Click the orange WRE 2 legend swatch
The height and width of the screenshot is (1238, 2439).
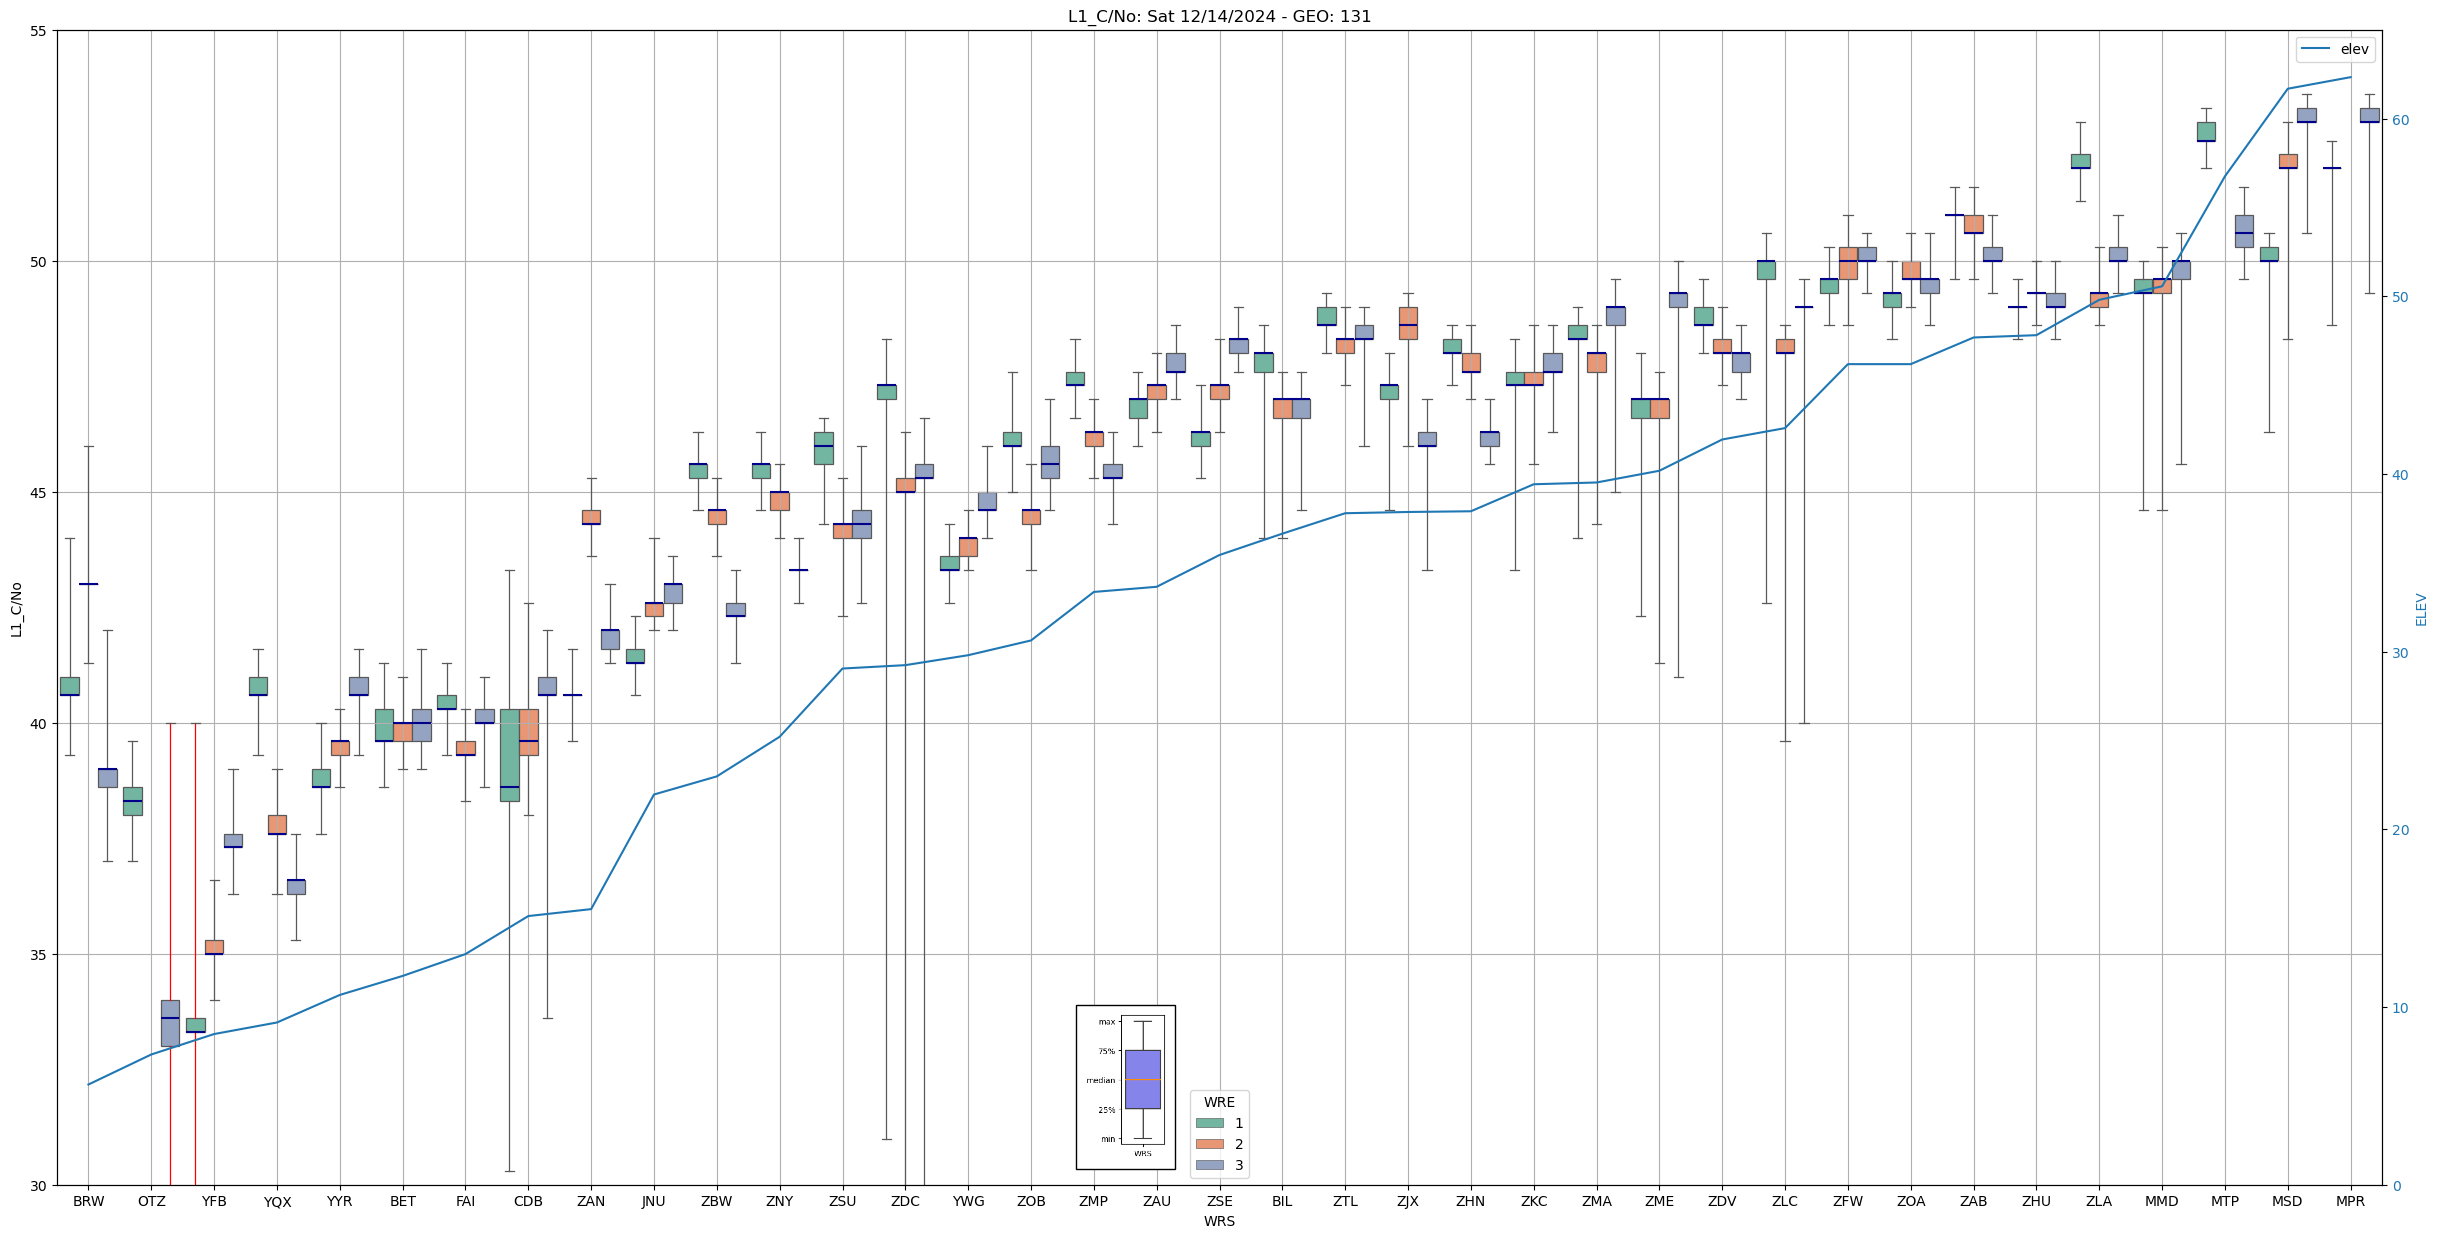(x=1209, y=1144)
